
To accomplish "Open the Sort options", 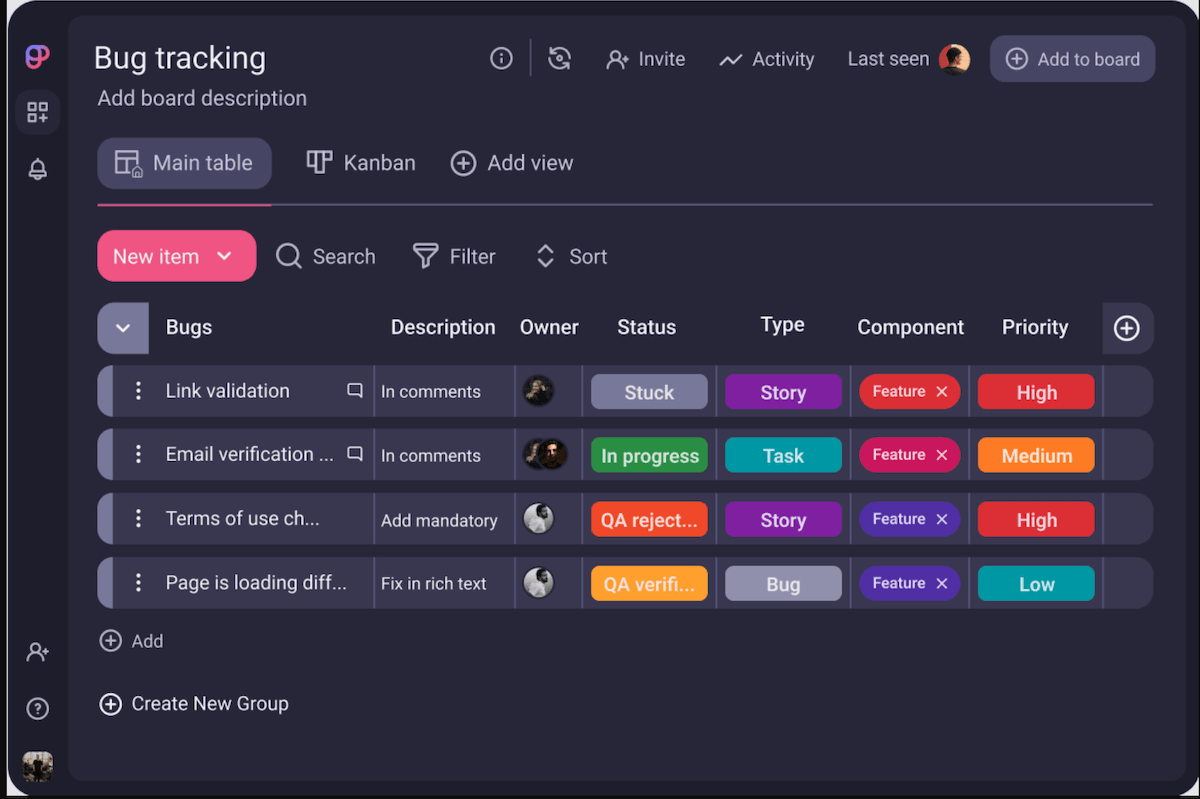I will (x=571, y=257).
